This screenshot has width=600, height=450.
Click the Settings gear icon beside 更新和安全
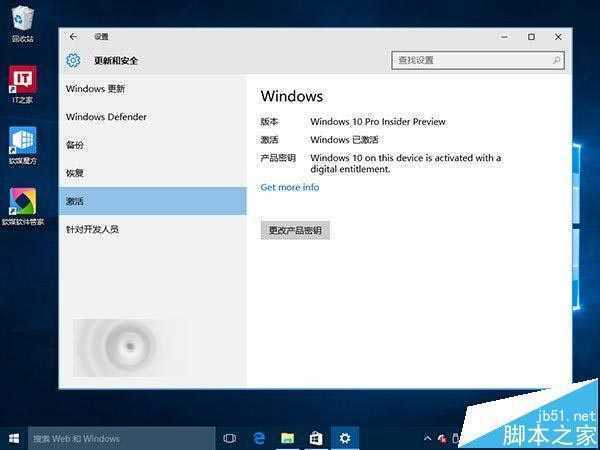point(73,60)
